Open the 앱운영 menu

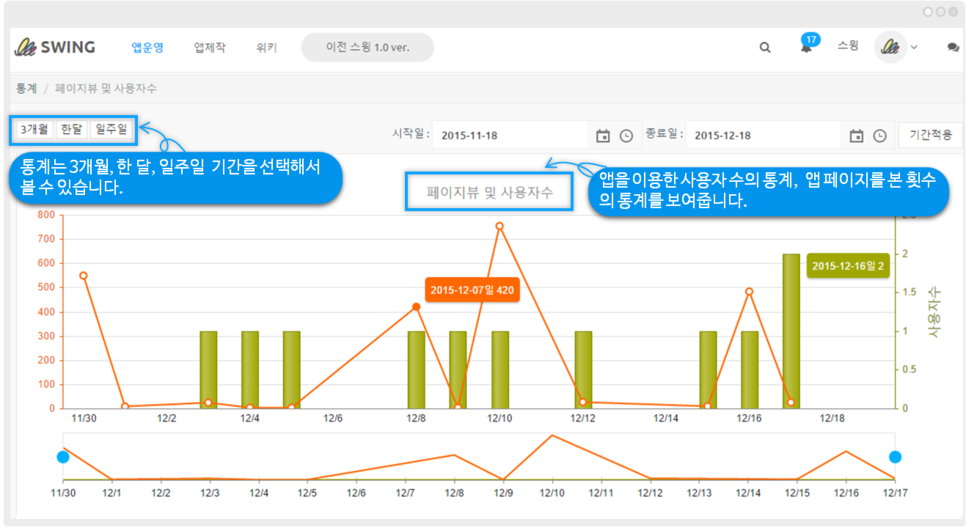pos(148,47)
